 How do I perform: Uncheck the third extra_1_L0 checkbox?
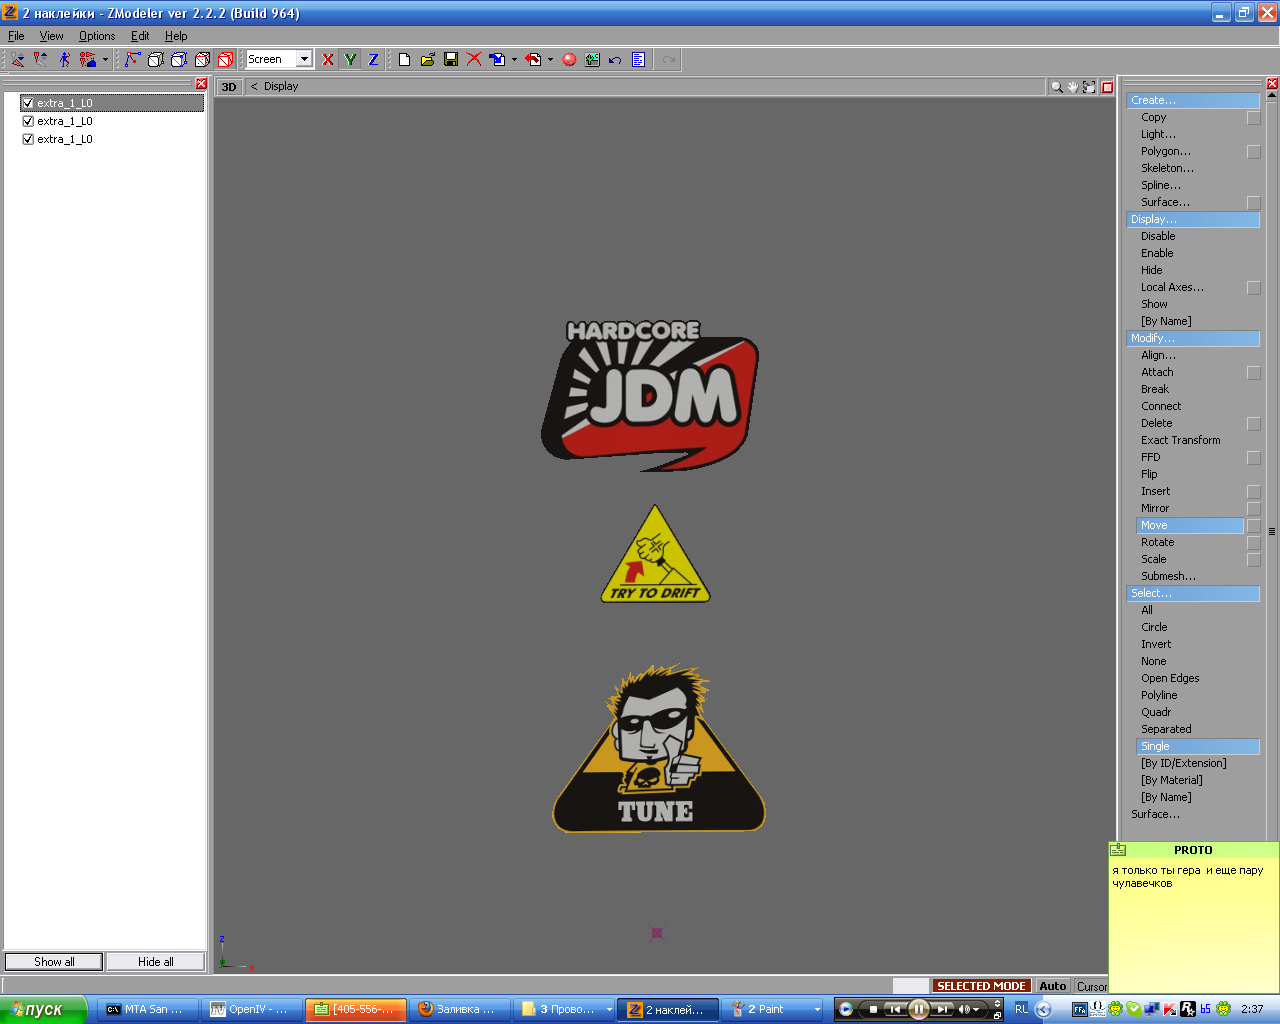(28, 139)
